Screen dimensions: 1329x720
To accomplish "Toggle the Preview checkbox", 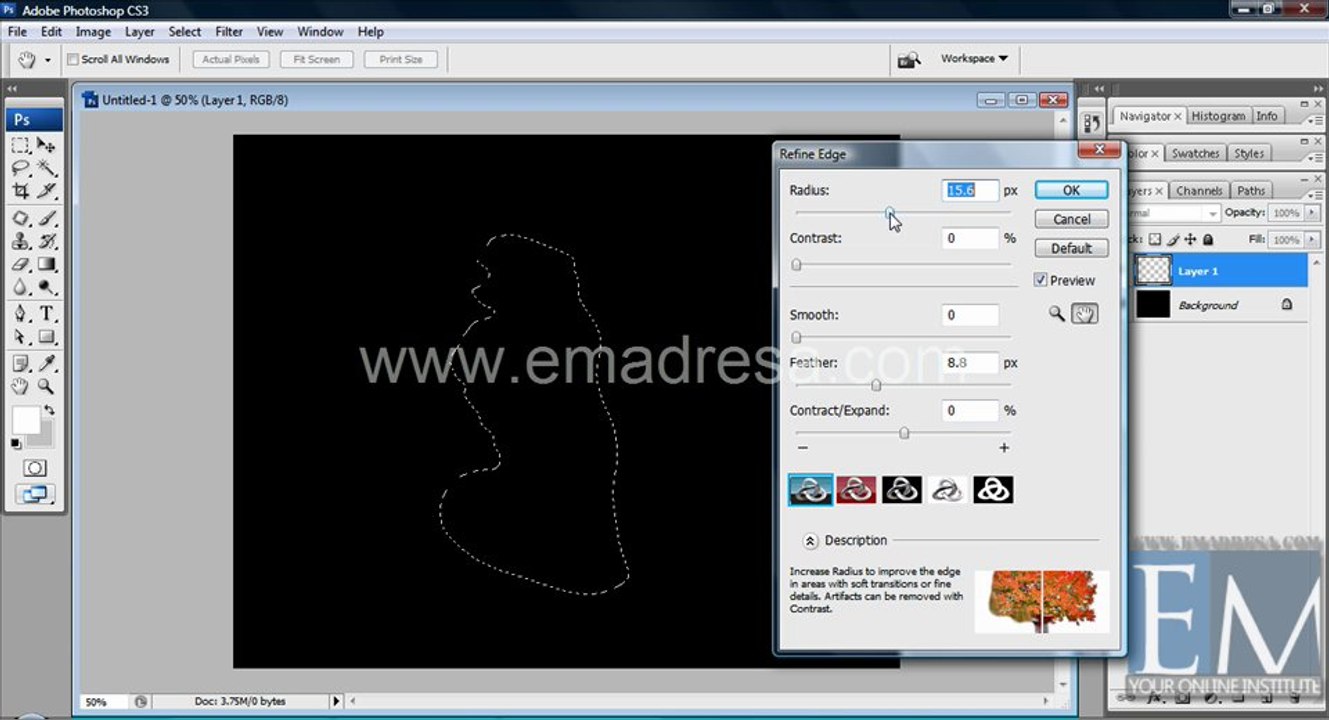I will pyautogui.click(x=1040, y=280).
